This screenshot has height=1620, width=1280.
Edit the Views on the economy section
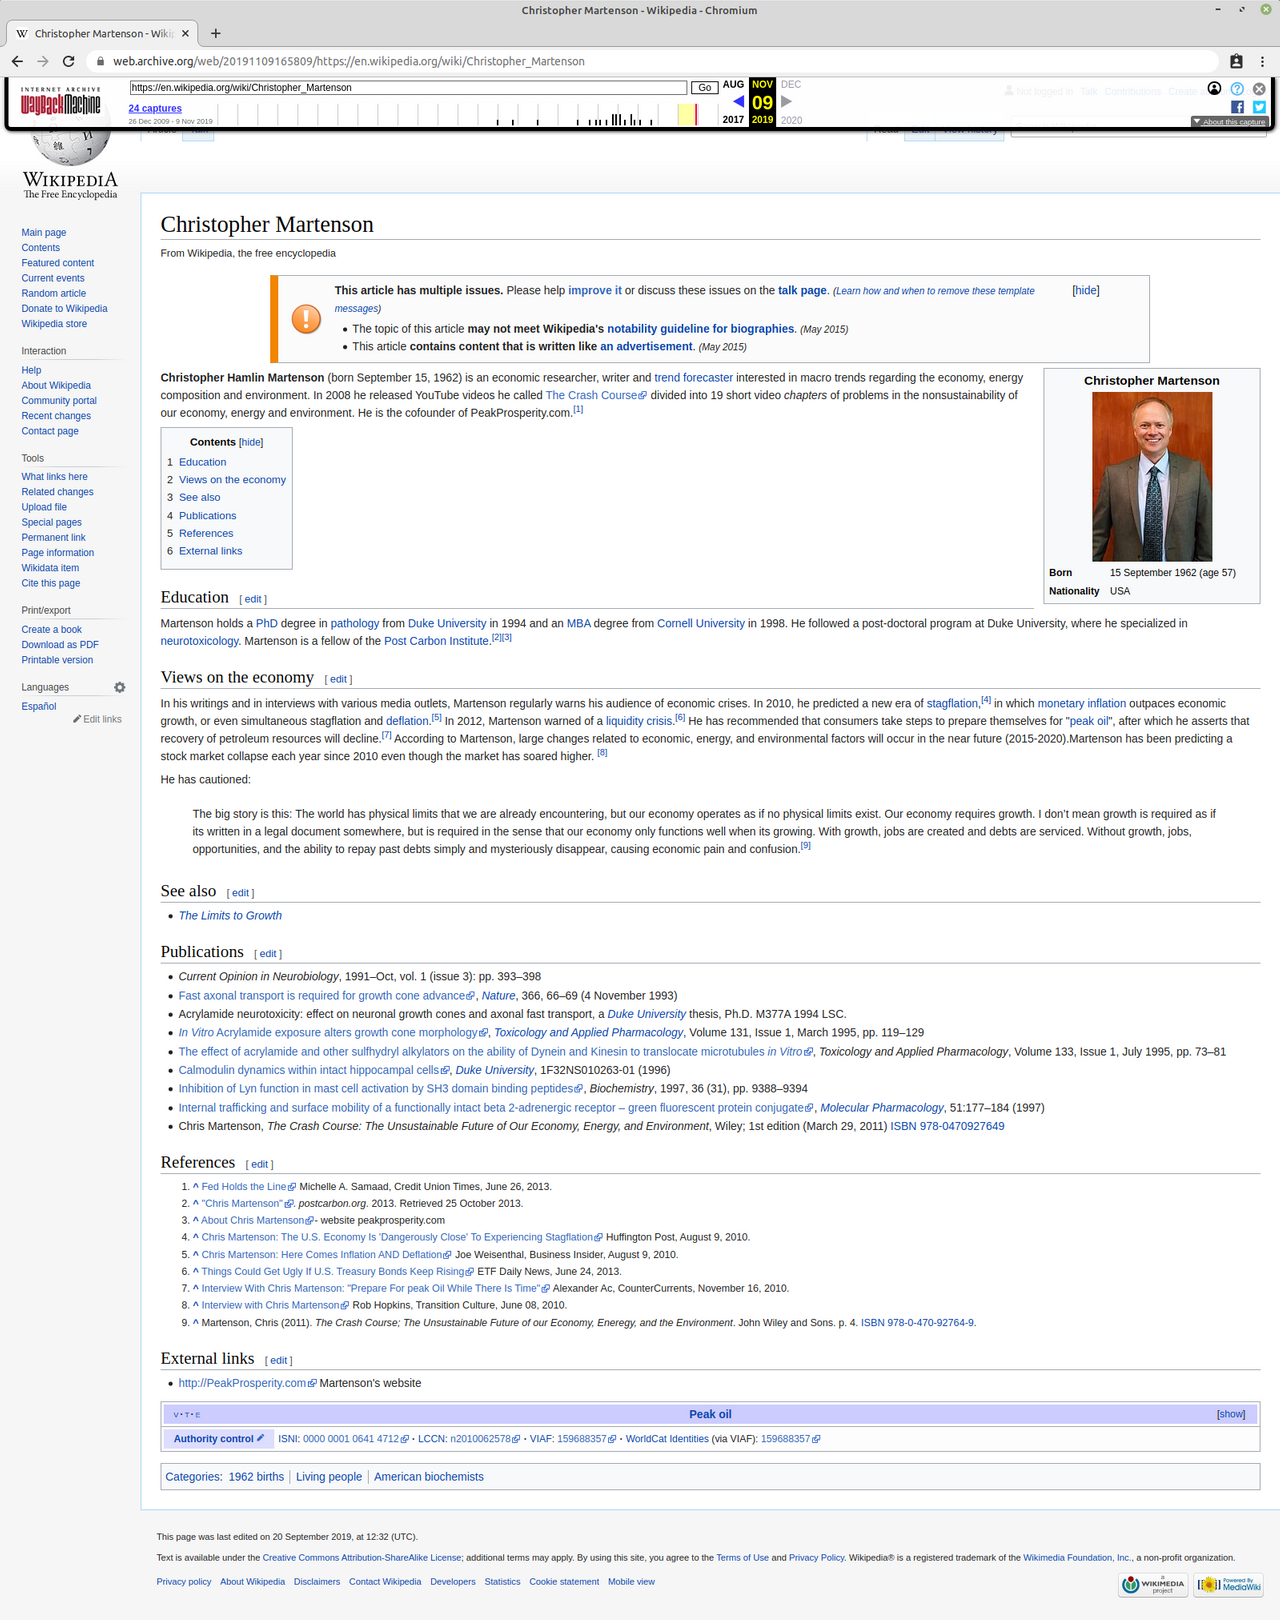tap(339, 679)
